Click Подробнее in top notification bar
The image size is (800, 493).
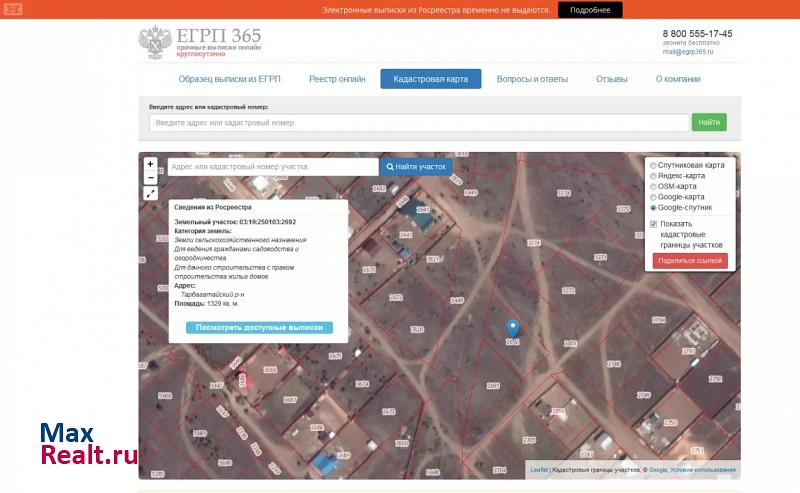[x=590, y=10]
